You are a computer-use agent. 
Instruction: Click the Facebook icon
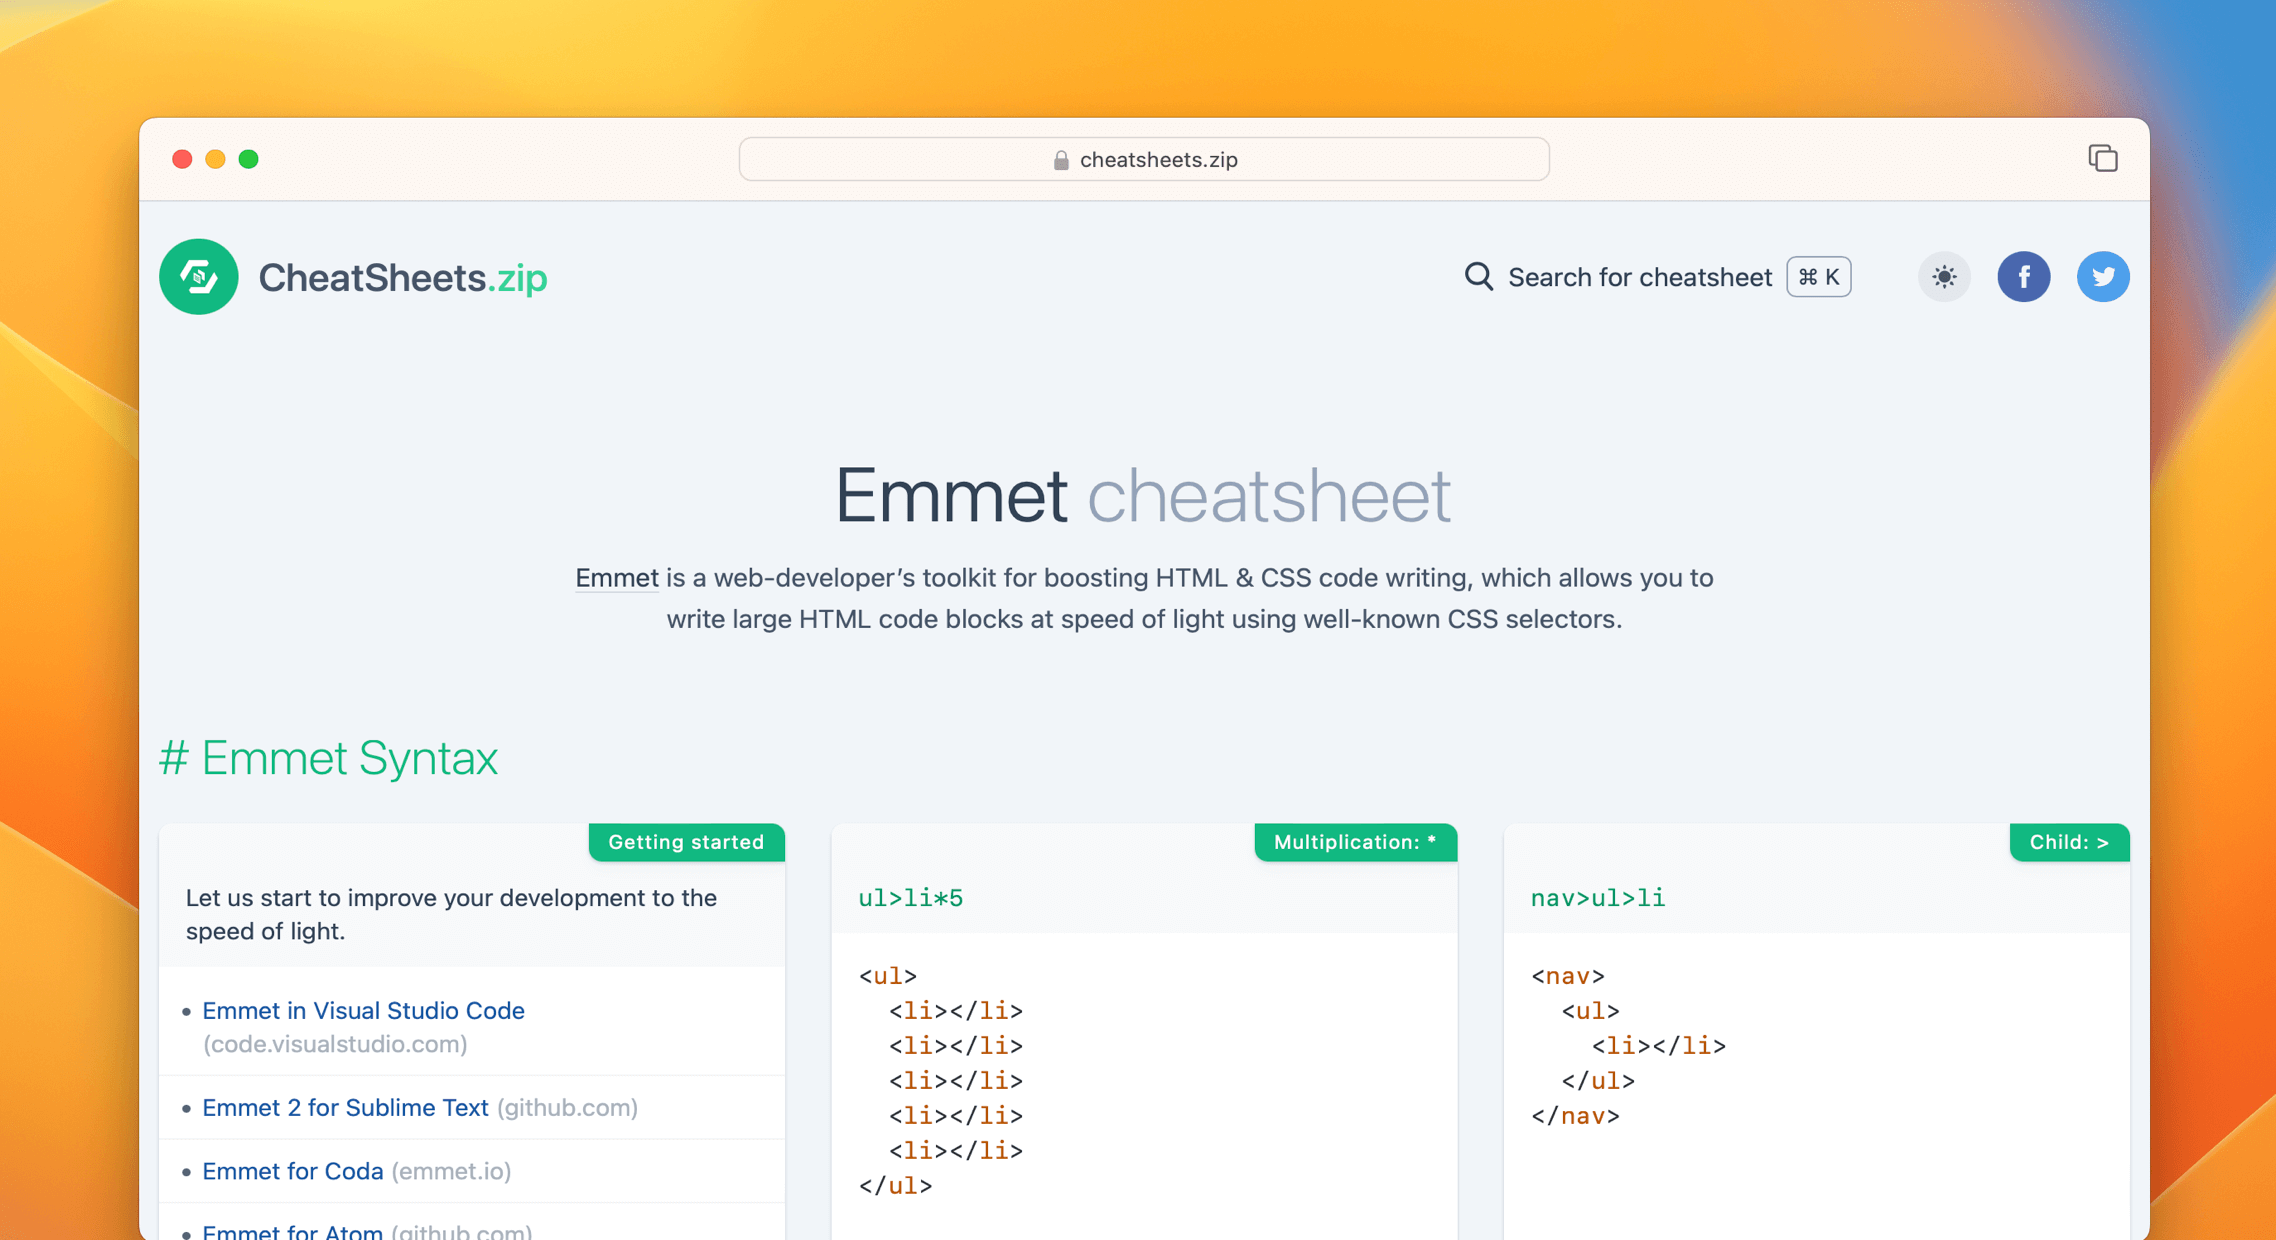(2024, 277)
